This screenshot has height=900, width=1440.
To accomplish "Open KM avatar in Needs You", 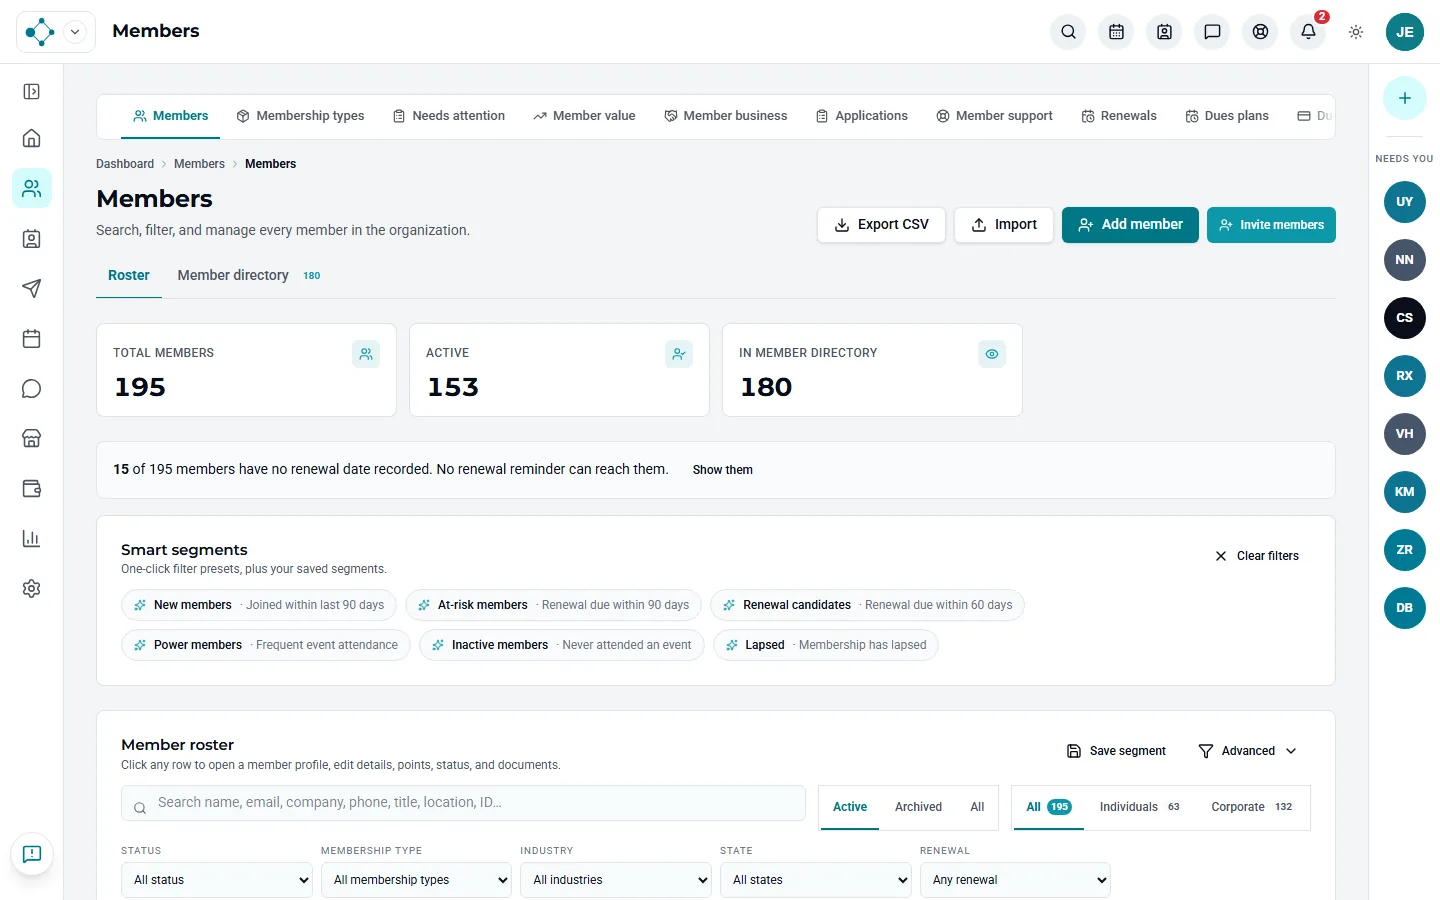I will click(1404, 492).
